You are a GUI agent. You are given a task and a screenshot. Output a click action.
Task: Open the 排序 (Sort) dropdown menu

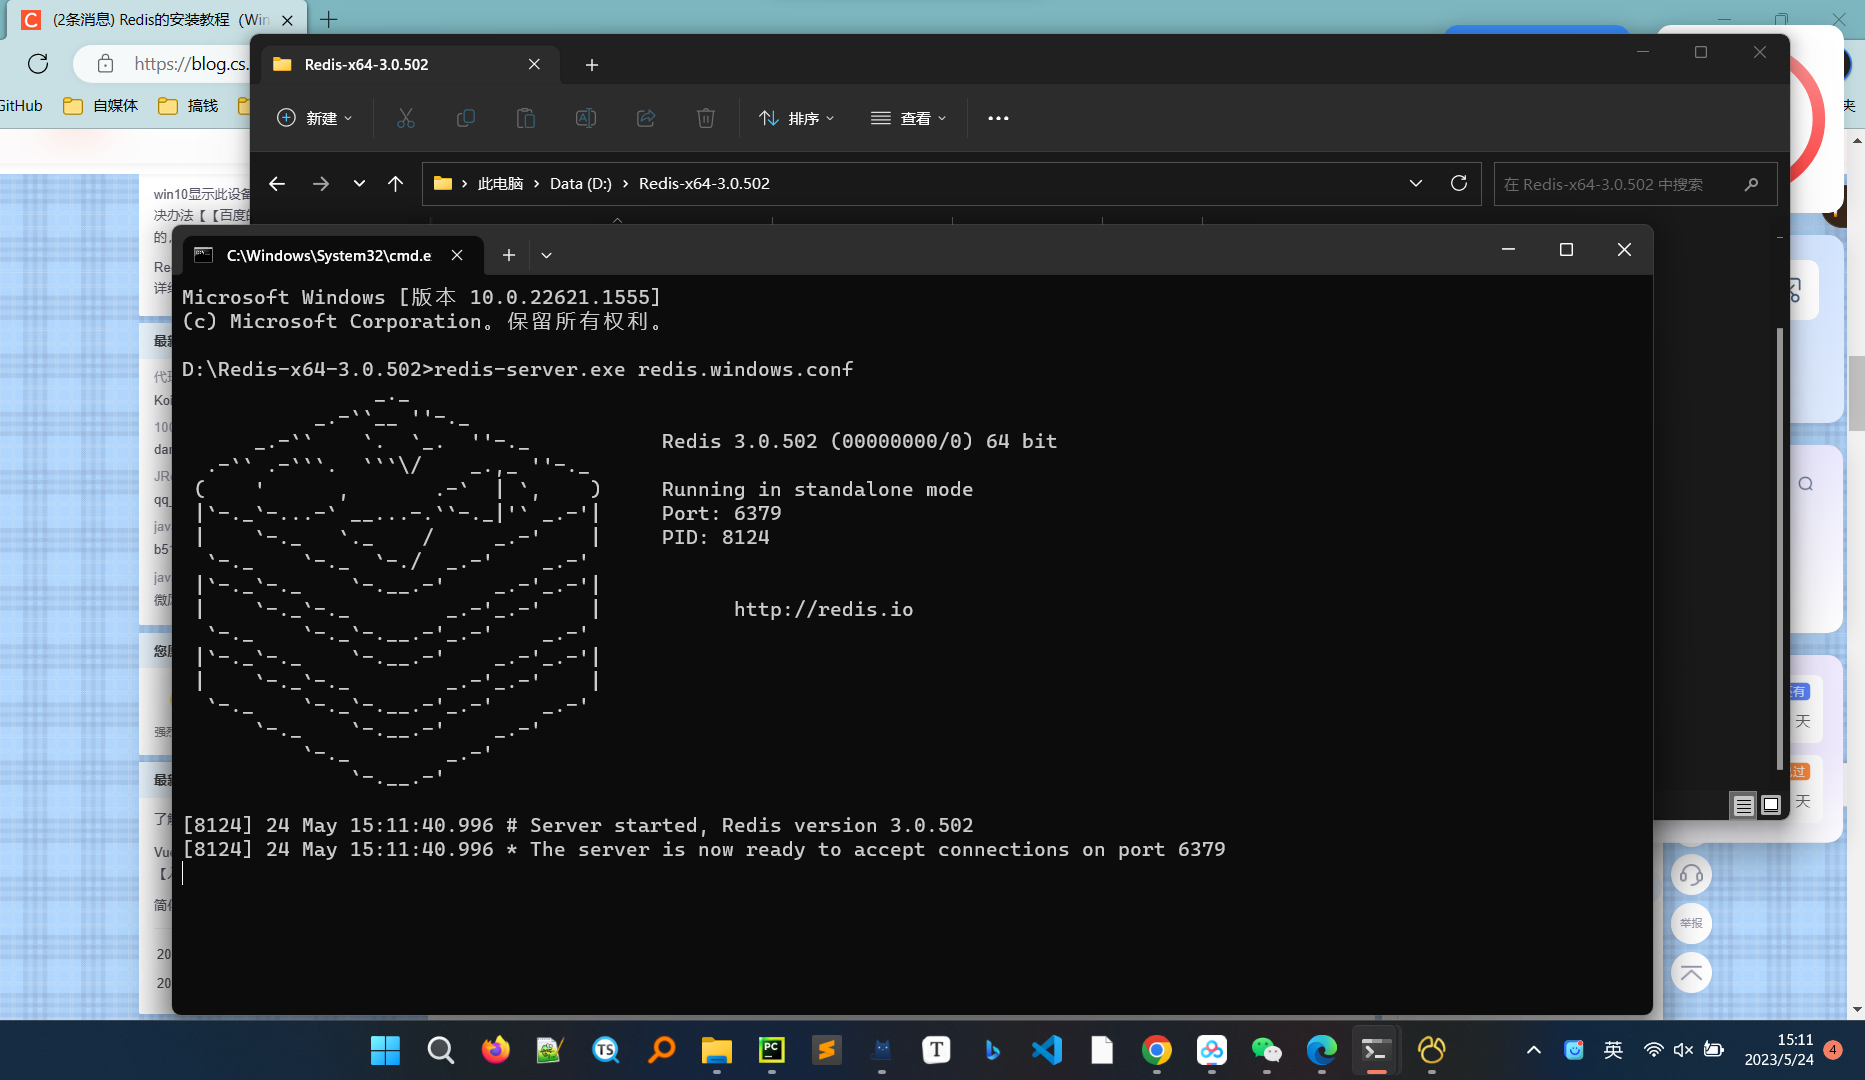coord(796,118)
